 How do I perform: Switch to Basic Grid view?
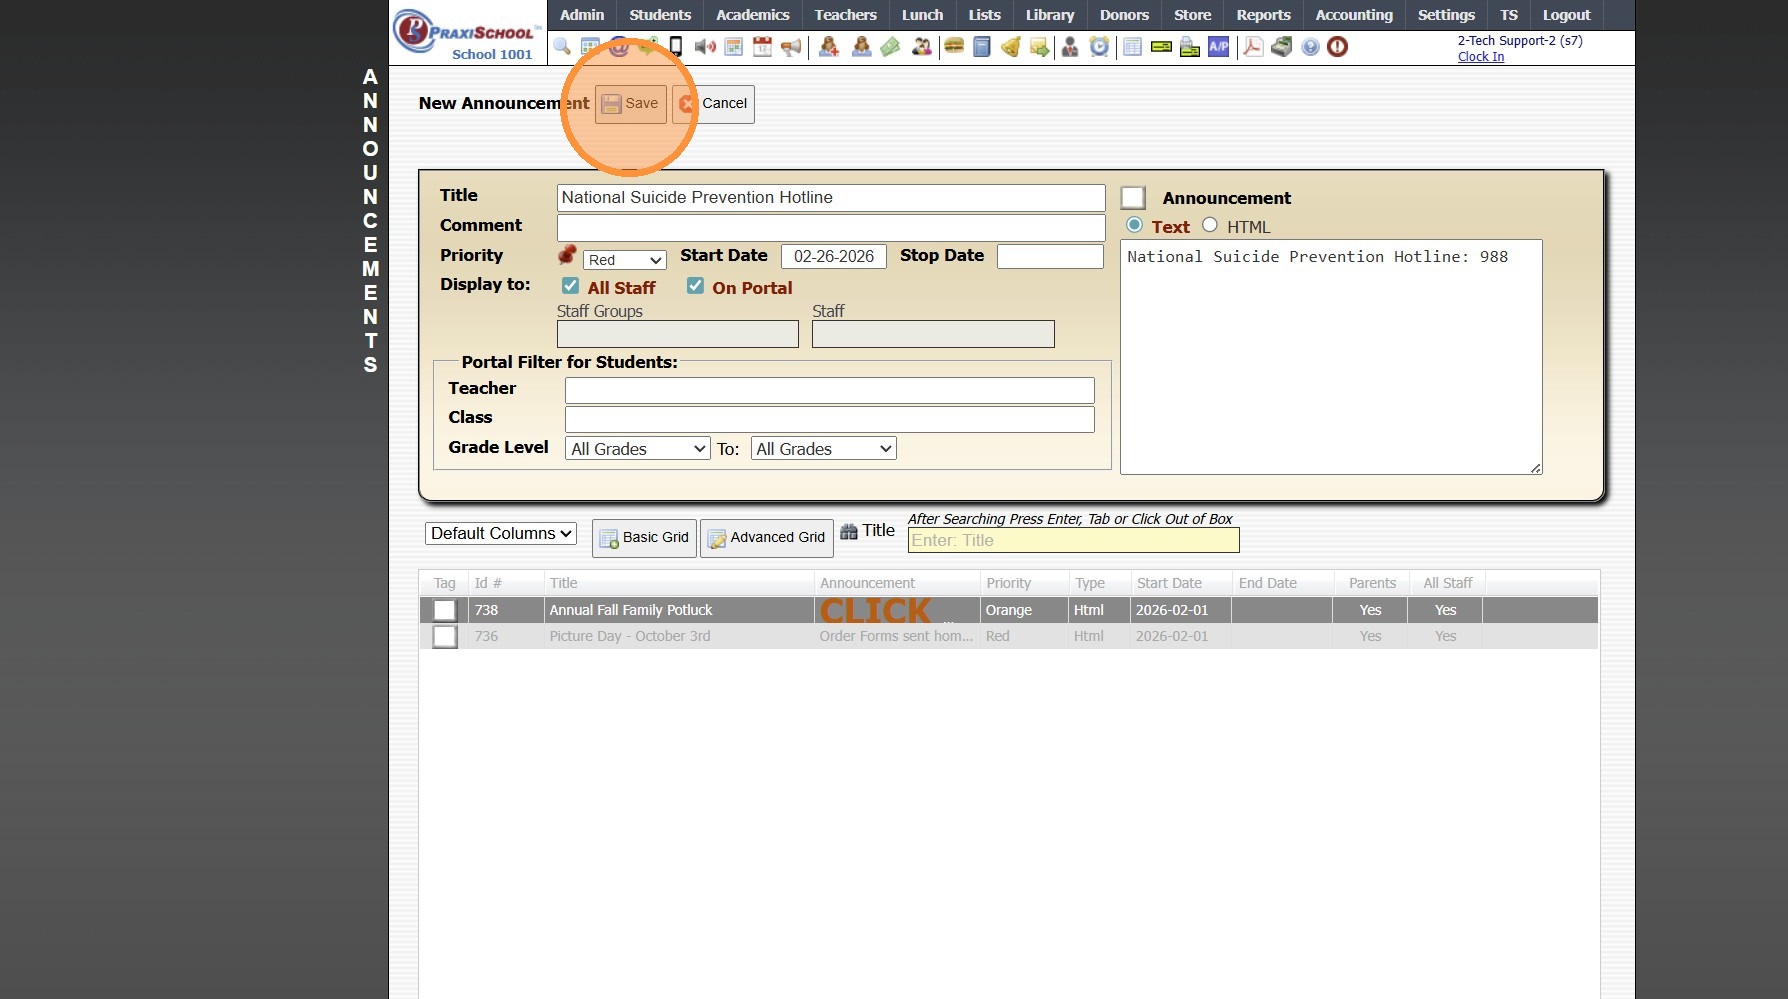pos(645,538)
